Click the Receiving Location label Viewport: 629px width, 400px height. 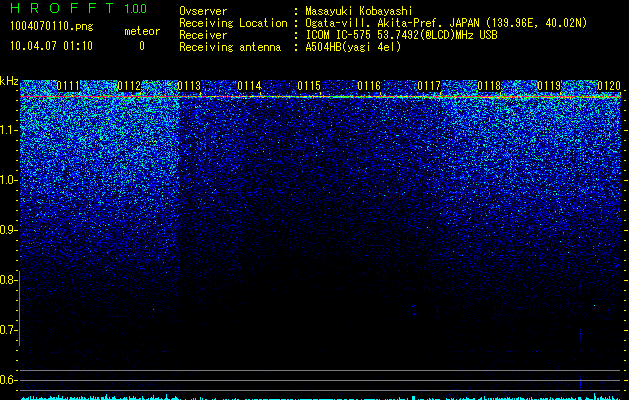[233, 23]
